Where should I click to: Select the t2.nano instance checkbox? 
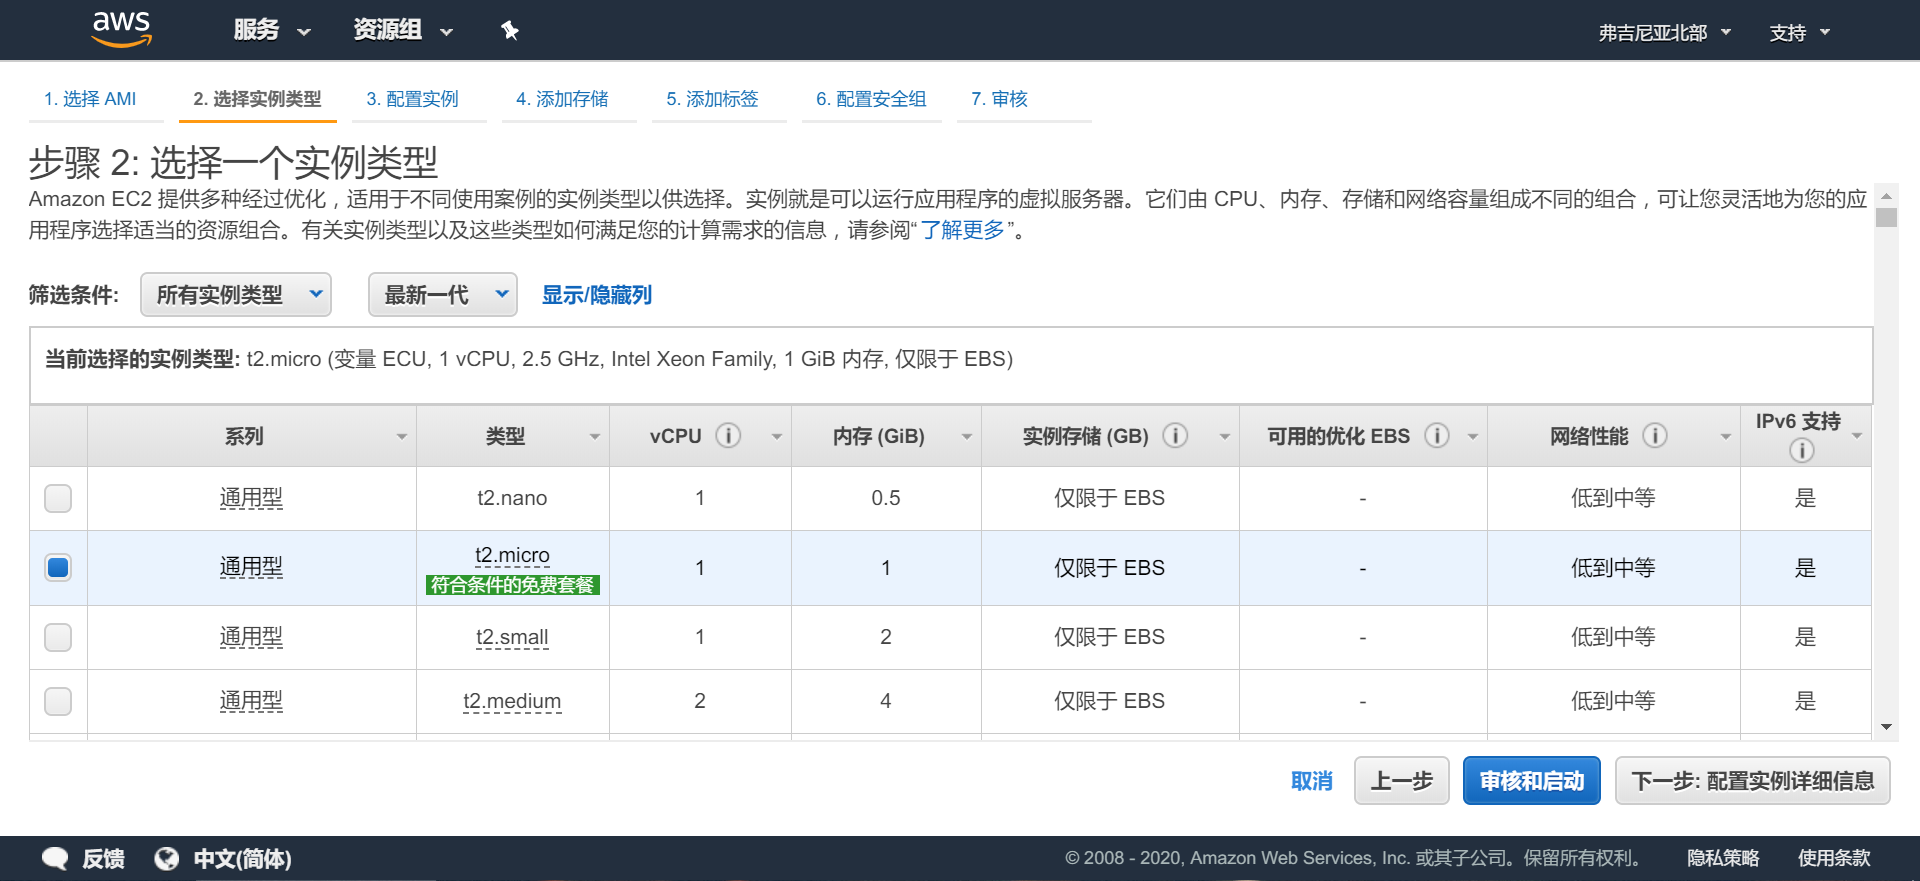58,498
